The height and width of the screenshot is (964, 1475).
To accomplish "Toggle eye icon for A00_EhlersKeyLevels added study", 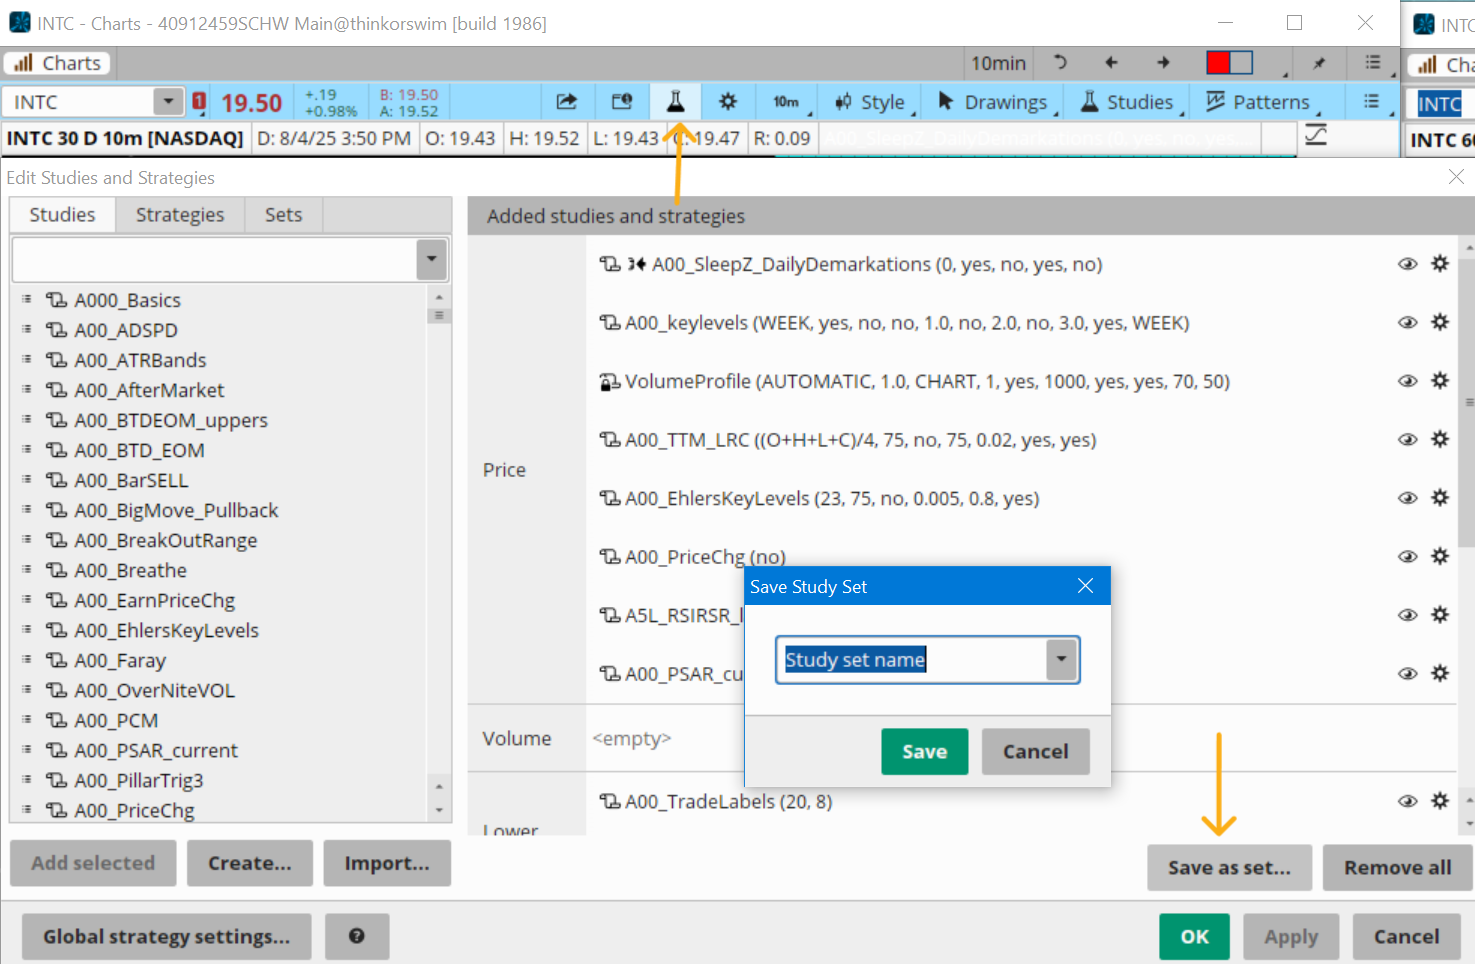I will (1407, 498).
